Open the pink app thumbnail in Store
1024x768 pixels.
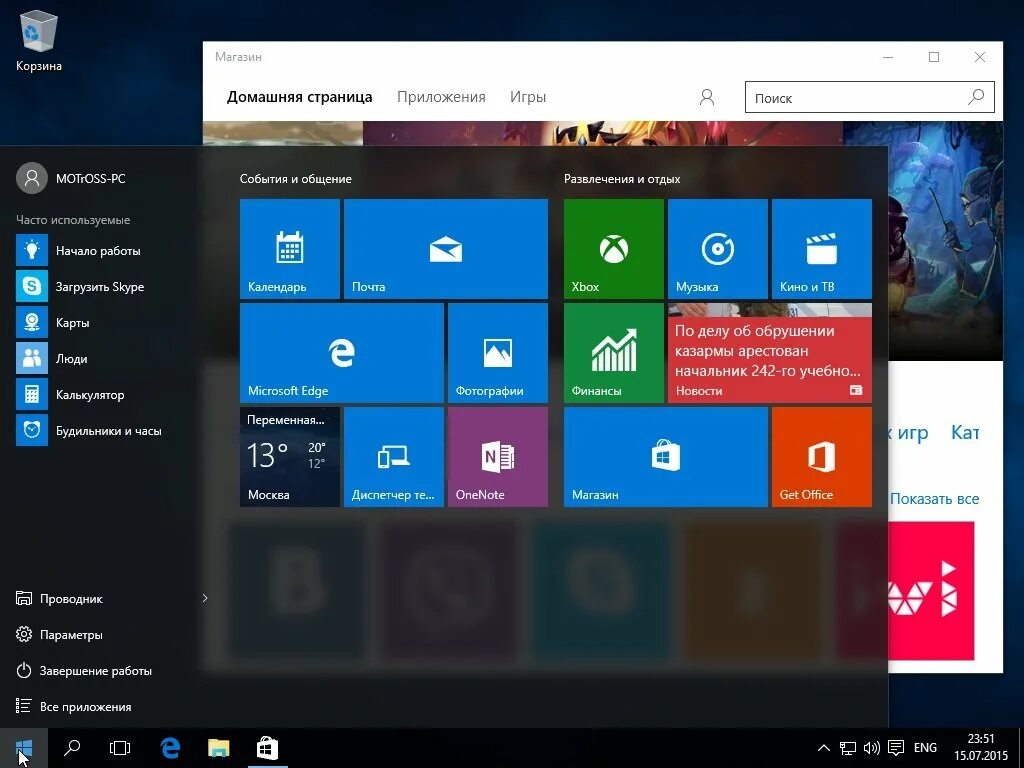point(931,590)
